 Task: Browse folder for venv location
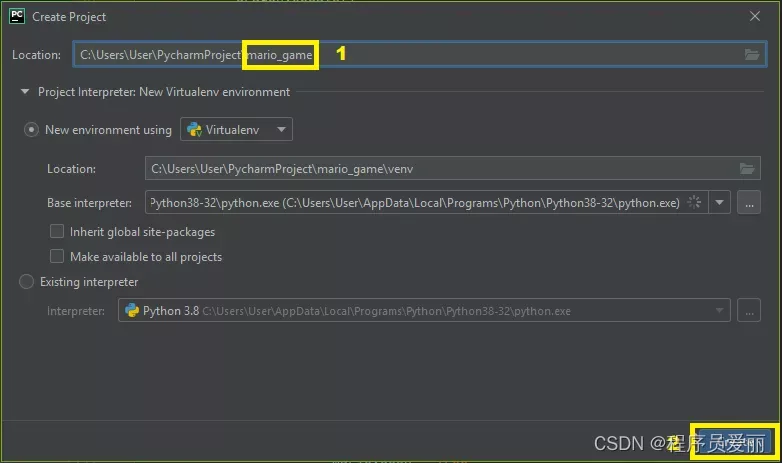click(x=747, y=169)
